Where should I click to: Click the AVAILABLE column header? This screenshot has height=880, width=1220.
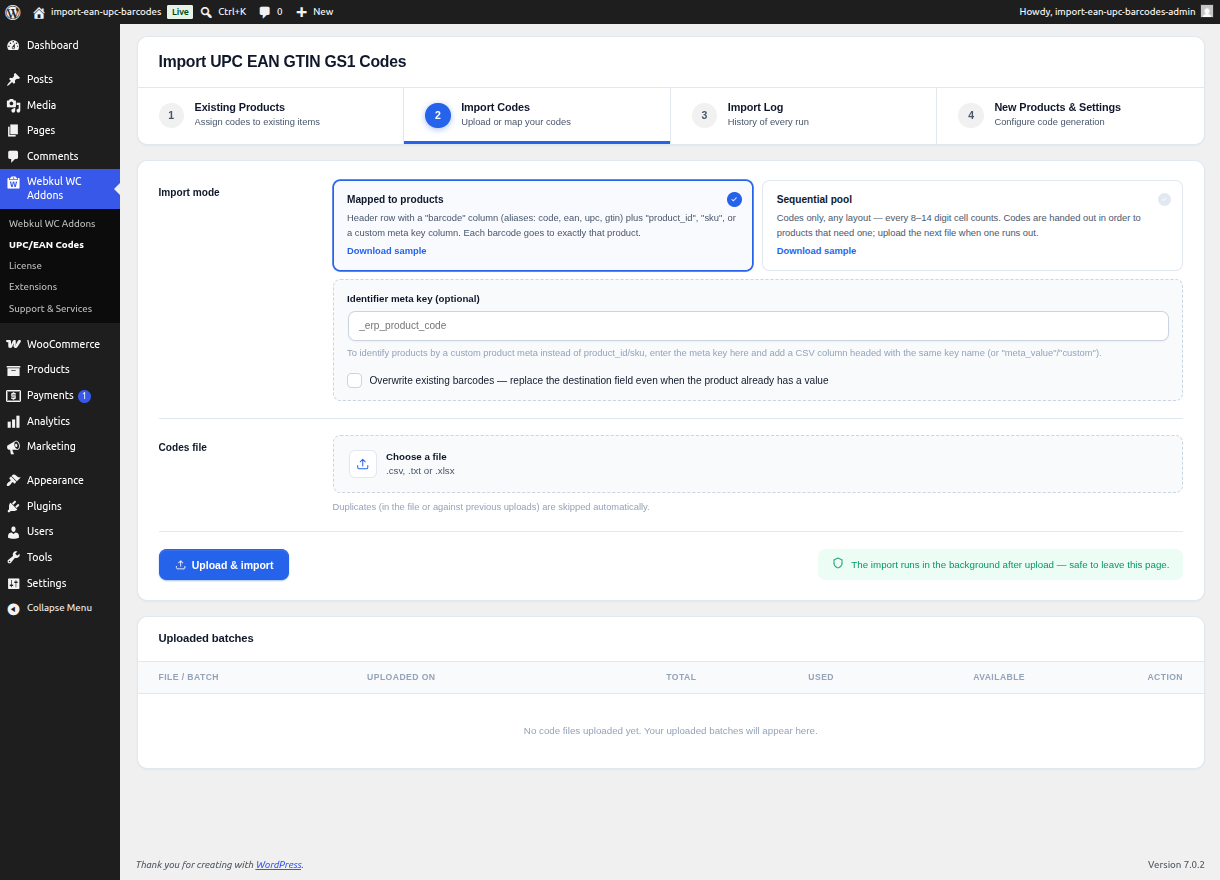point(999,677)
